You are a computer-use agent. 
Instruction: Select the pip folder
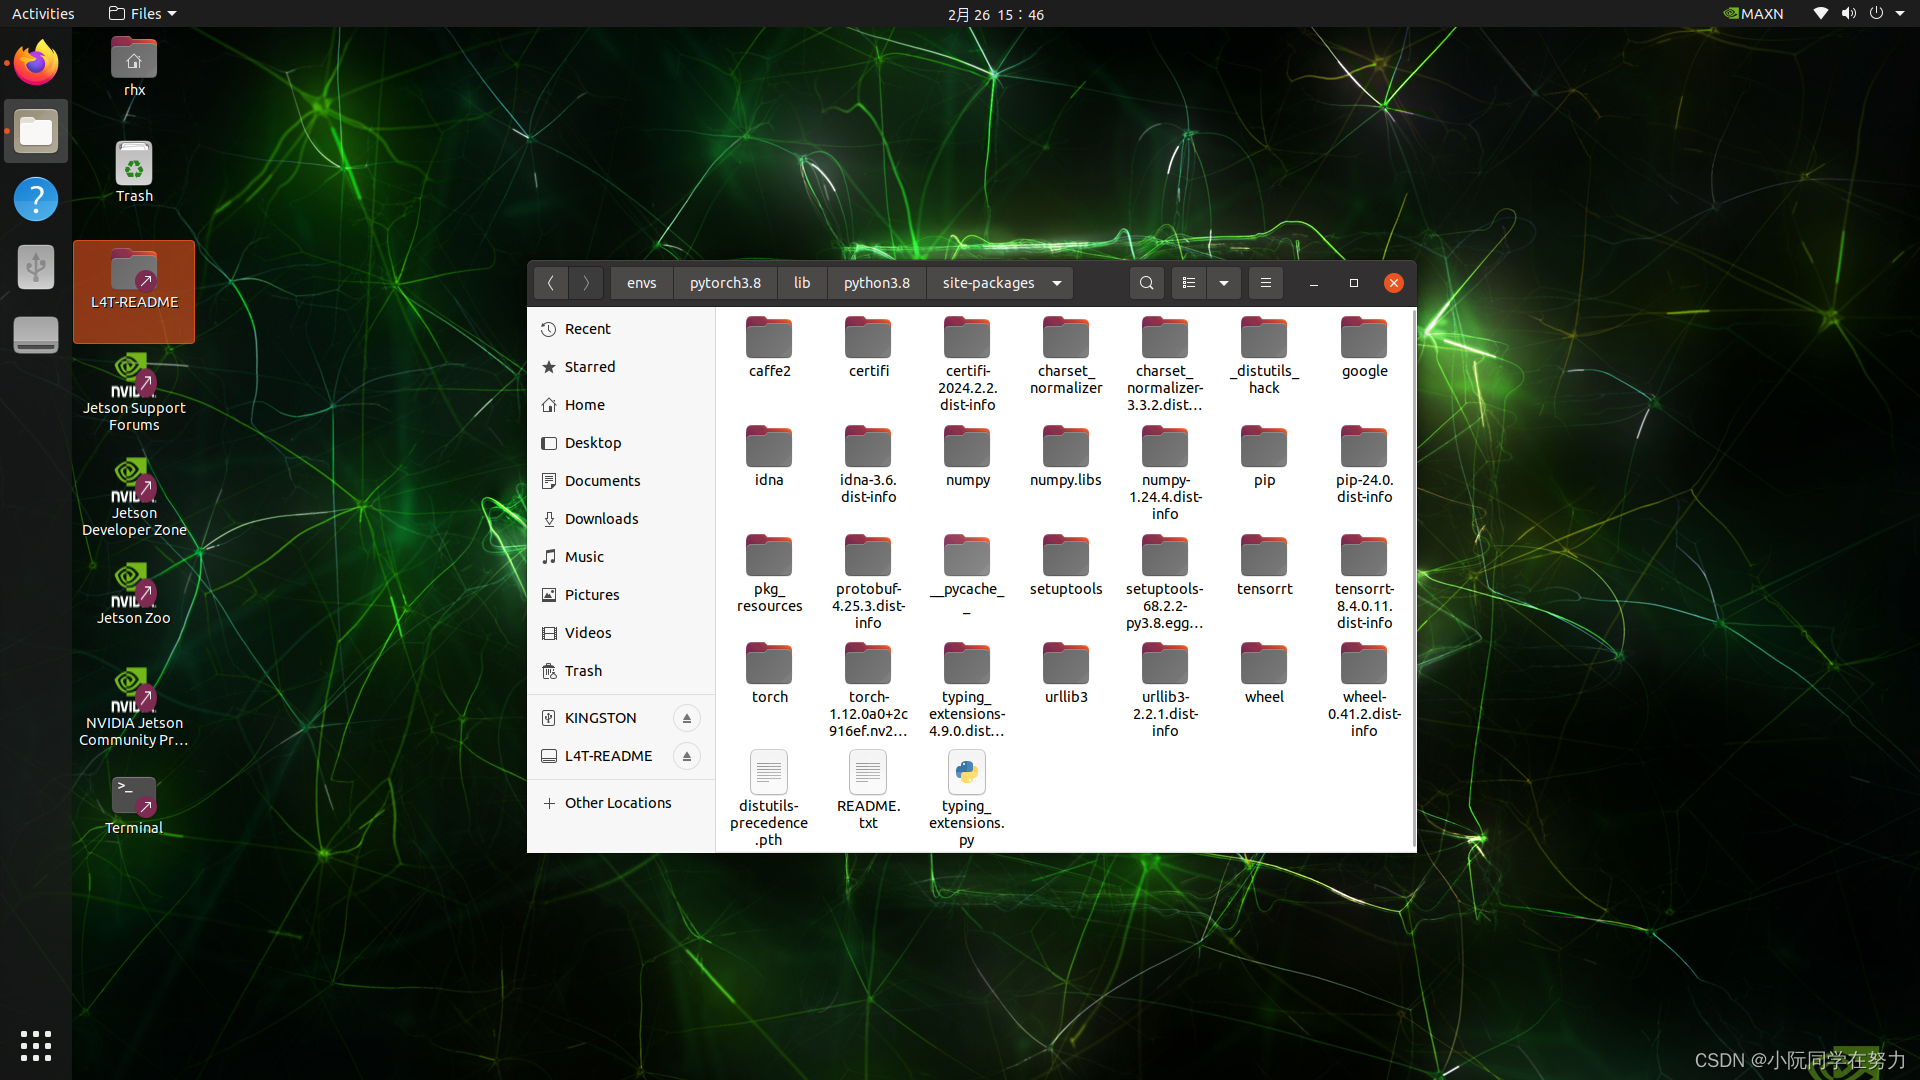[x=1264, y=456]
